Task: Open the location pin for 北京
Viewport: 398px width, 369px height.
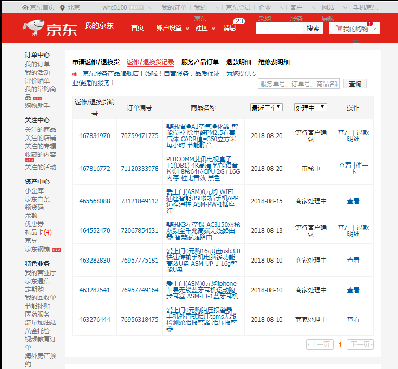Action: [62, 7]
